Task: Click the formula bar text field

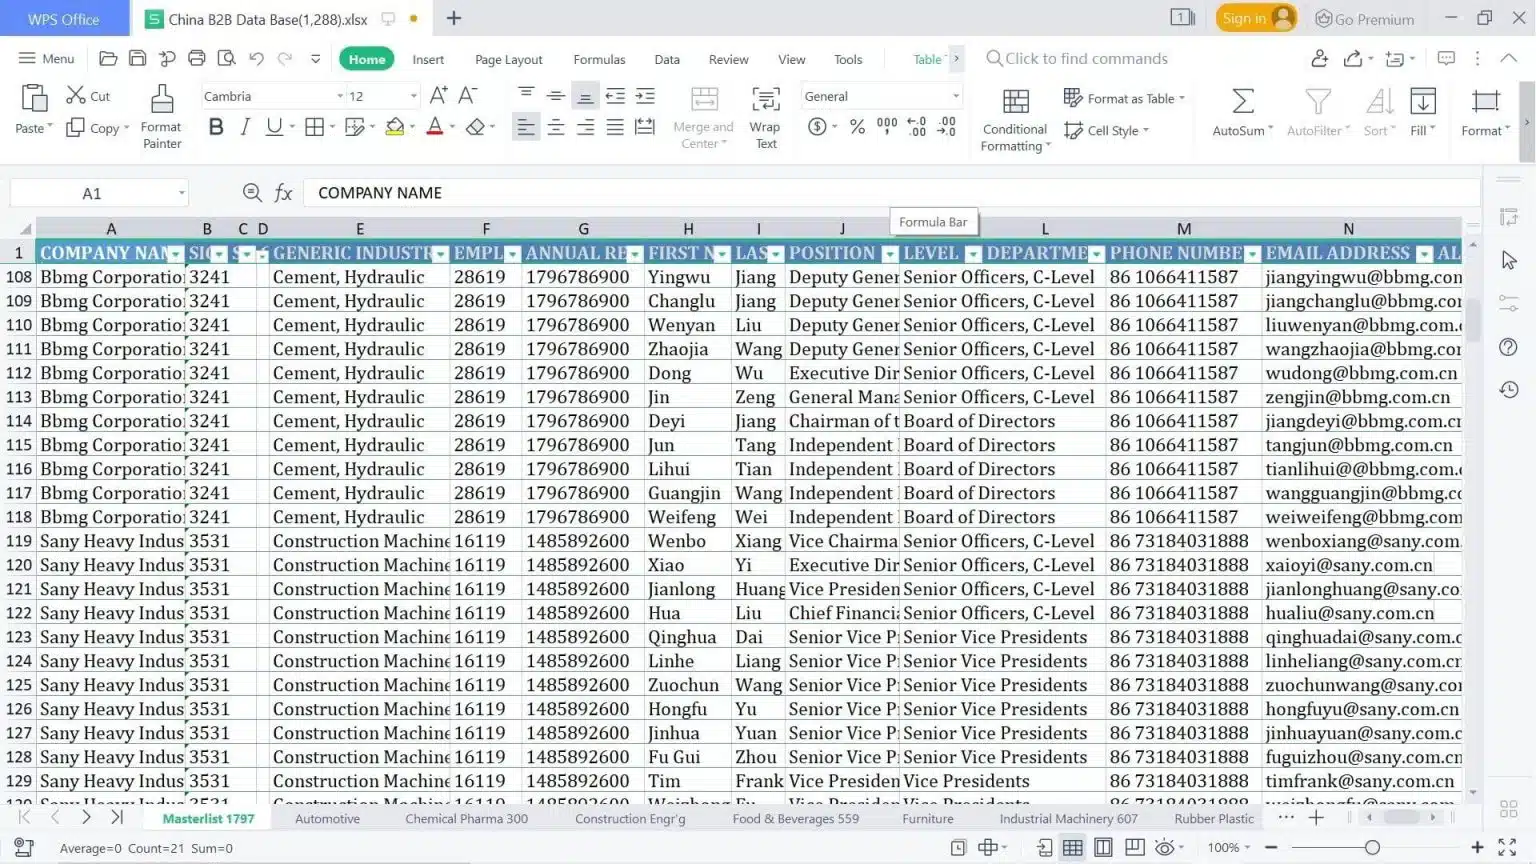Action: point(890,193)
